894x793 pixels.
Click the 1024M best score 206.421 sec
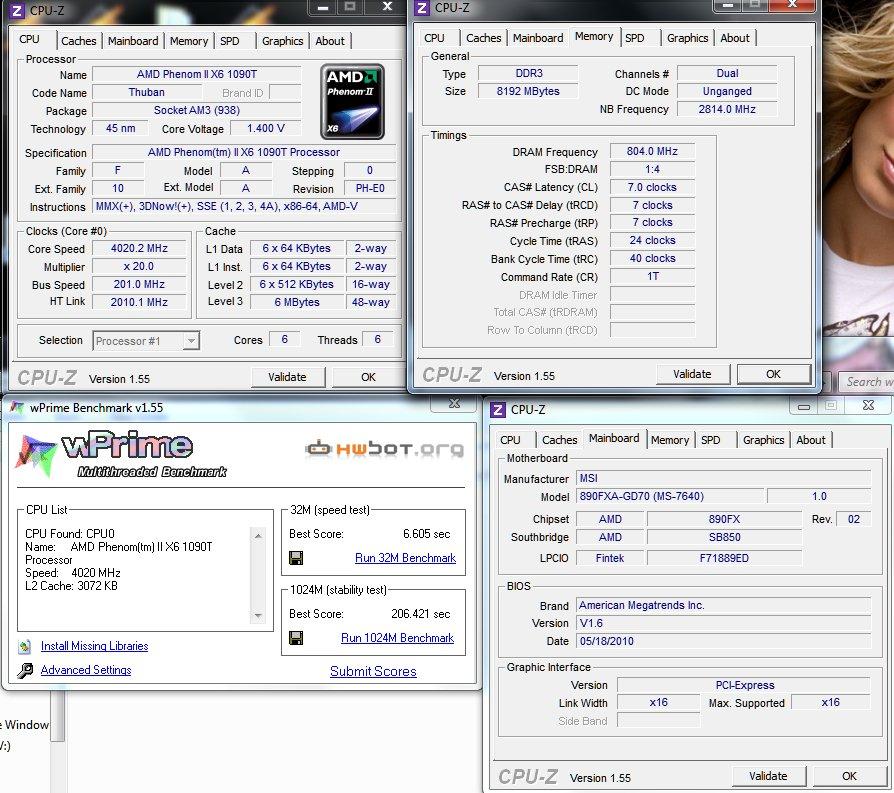421,613
